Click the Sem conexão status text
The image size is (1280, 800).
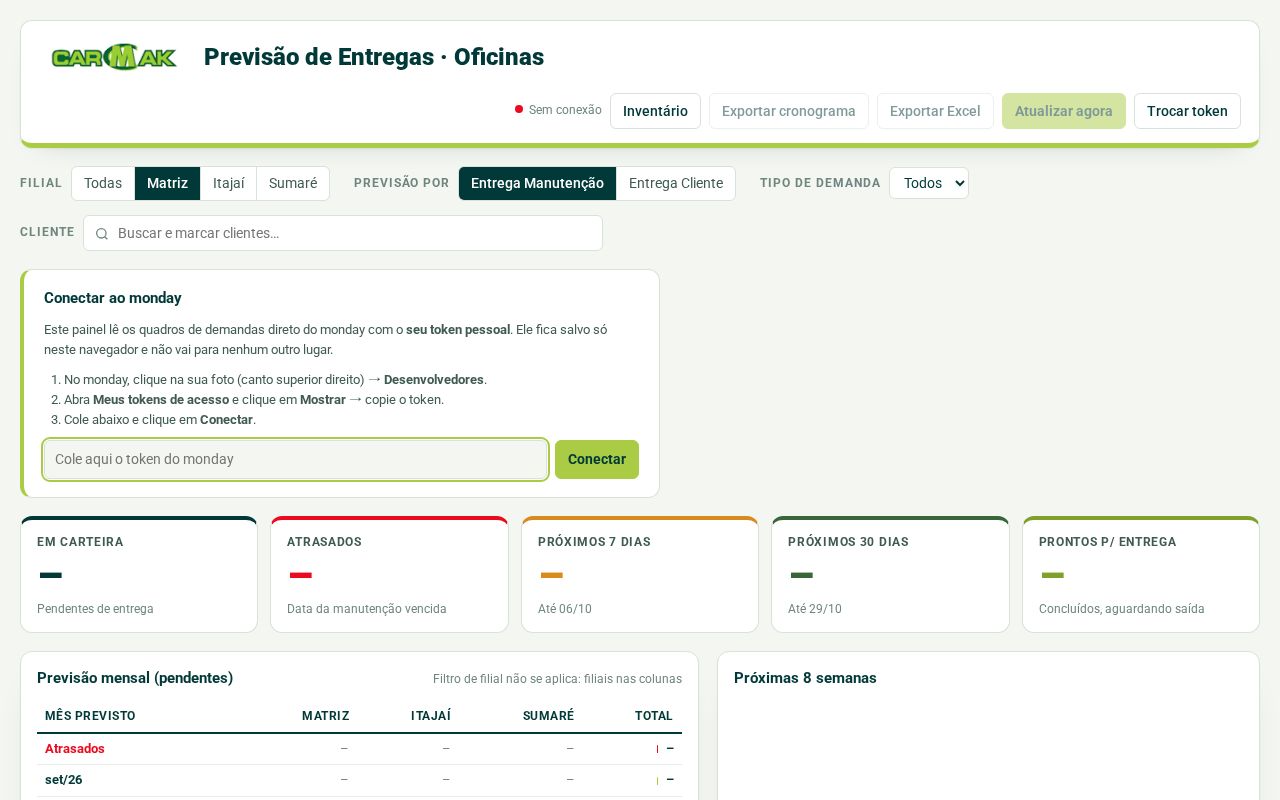tap(565, 110)
